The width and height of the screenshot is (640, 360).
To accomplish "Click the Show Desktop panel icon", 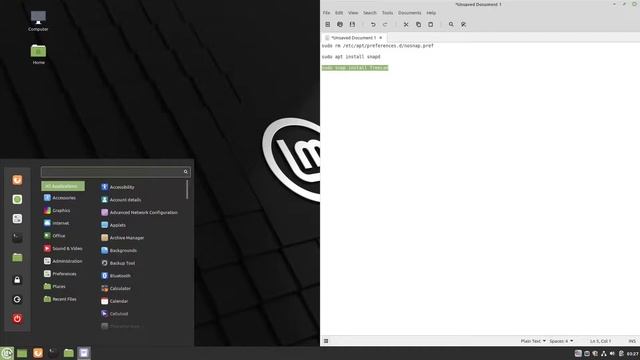I will click(x=22, y=353).
